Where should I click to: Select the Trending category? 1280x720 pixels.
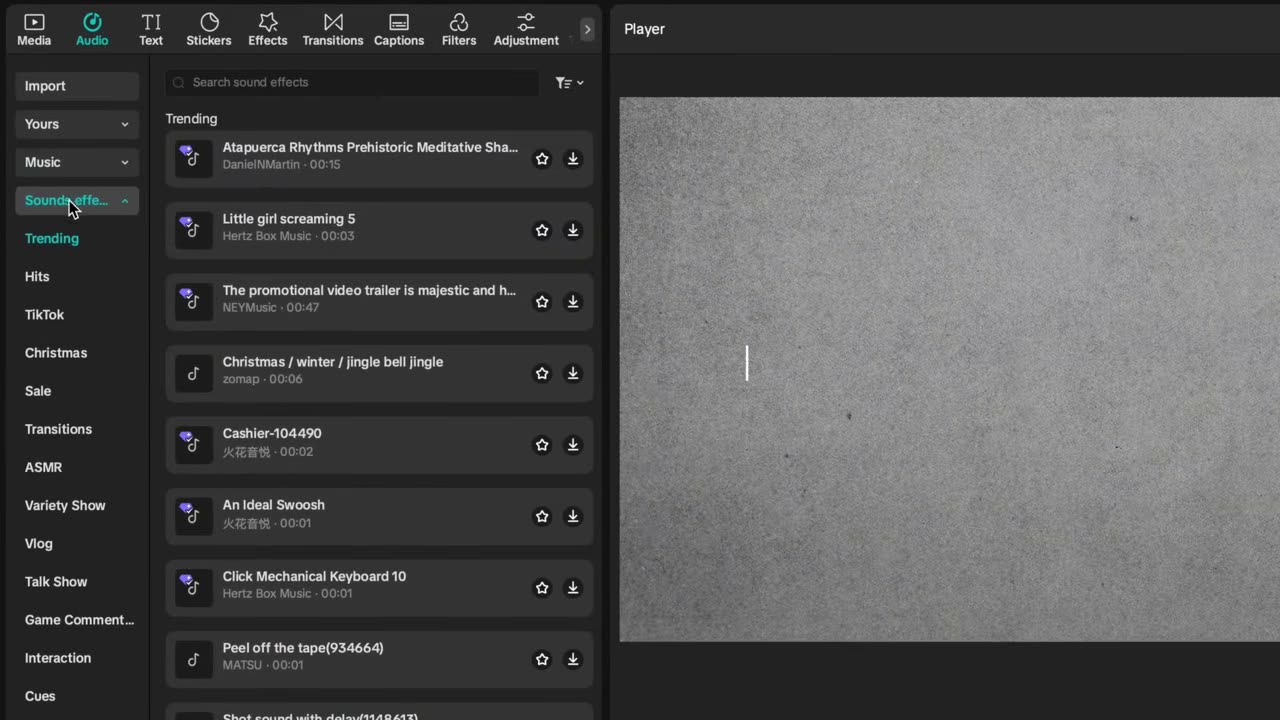pyautogui.click(x=52, y=238)
